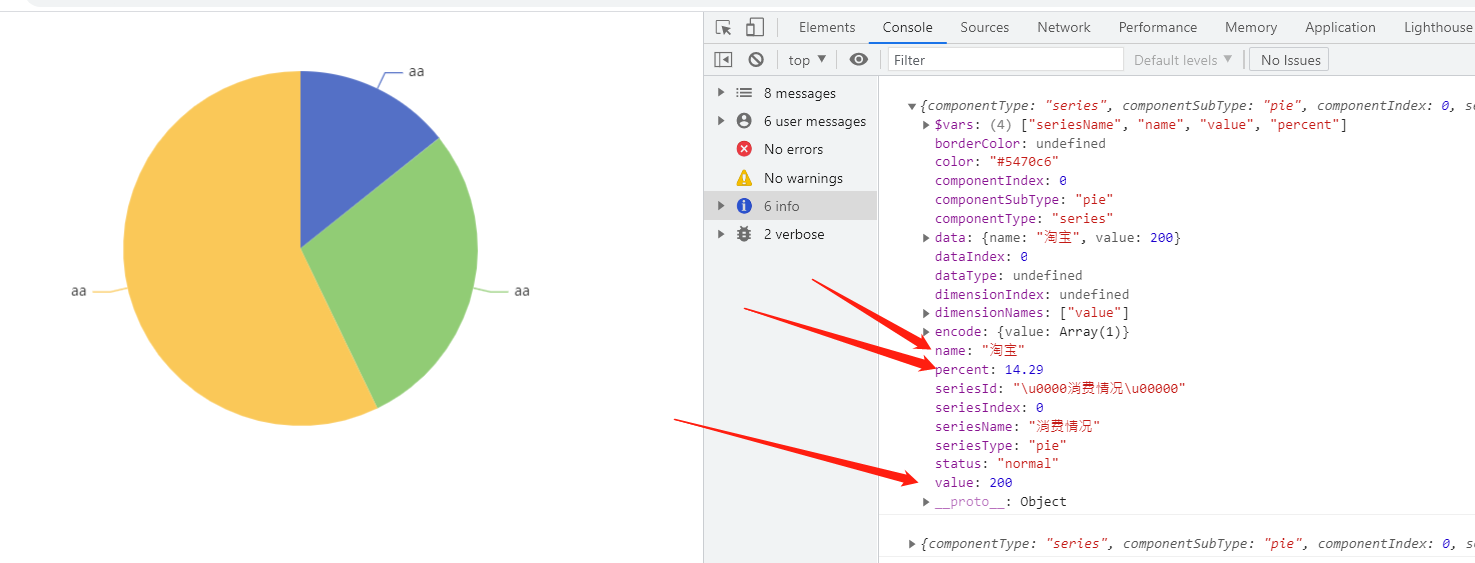The image size is (1475, 563).
Task: Select the color: "#5470c6" property line
Action: coord(997,162)
